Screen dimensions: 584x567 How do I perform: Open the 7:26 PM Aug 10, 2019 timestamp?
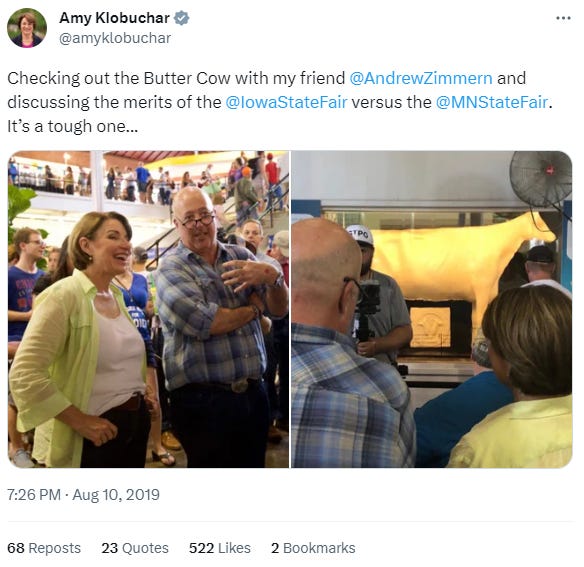[83, 495]
